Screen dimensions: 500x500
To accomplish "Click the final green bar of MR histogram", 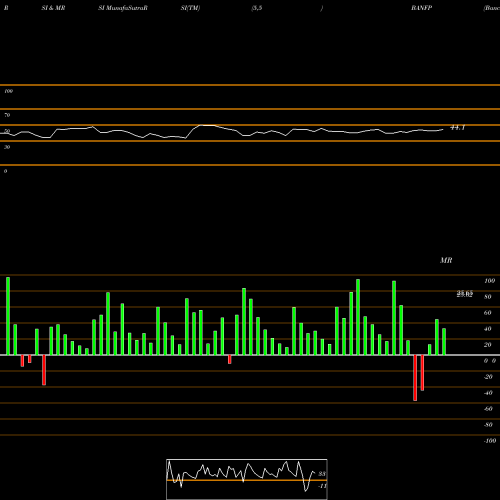I will [444, 342].
